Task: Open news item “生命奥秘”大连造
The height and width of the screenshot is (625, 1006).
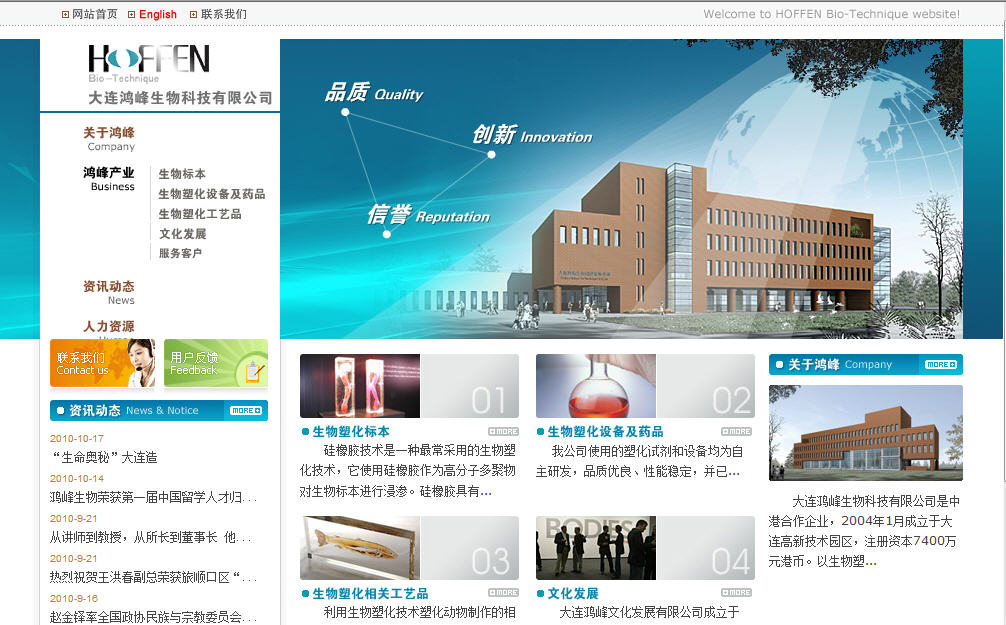Action: (x=105, y=457)
